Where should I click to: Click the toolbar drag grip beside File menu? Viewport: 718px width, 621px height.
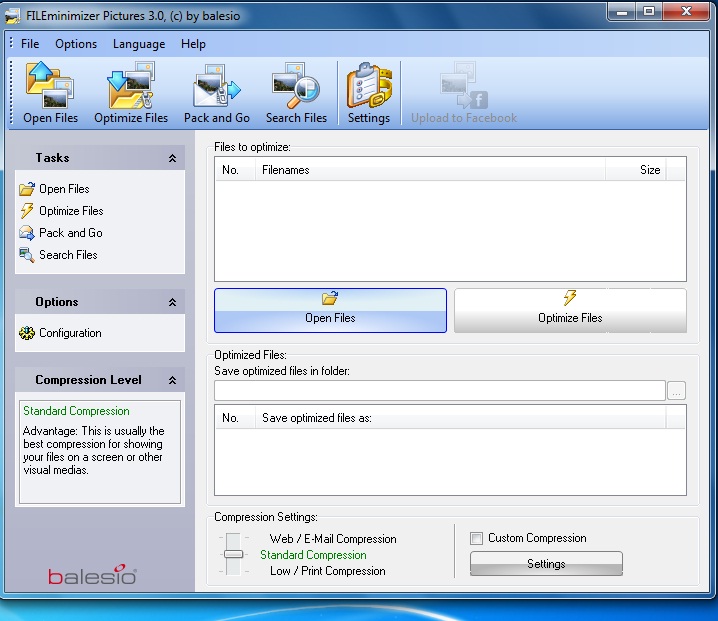coord(11,44)
